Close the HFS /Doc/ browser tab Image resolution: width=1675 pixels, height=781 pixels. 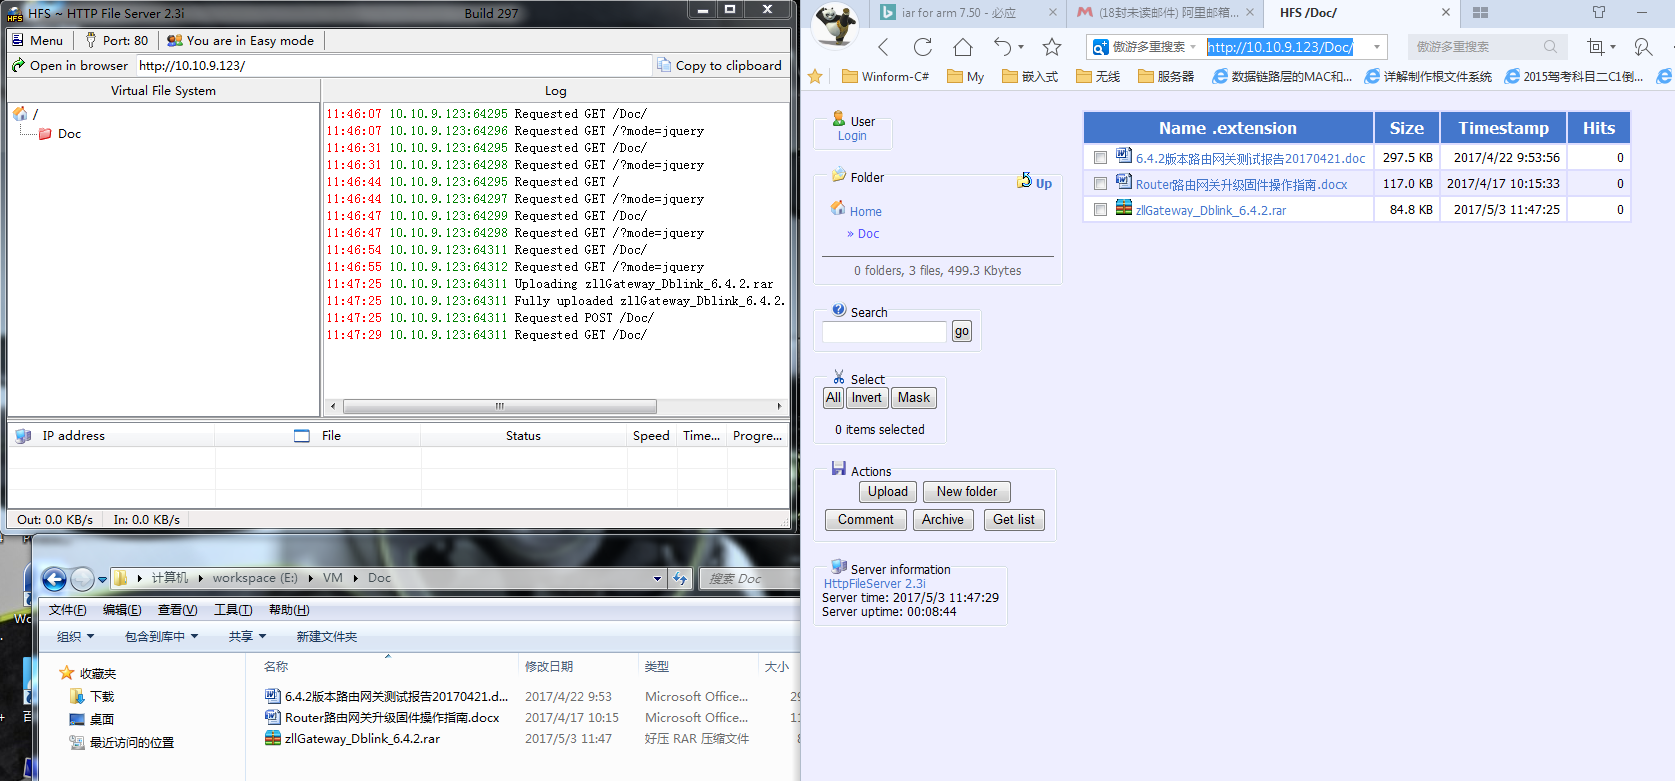tap(1445, 13)
